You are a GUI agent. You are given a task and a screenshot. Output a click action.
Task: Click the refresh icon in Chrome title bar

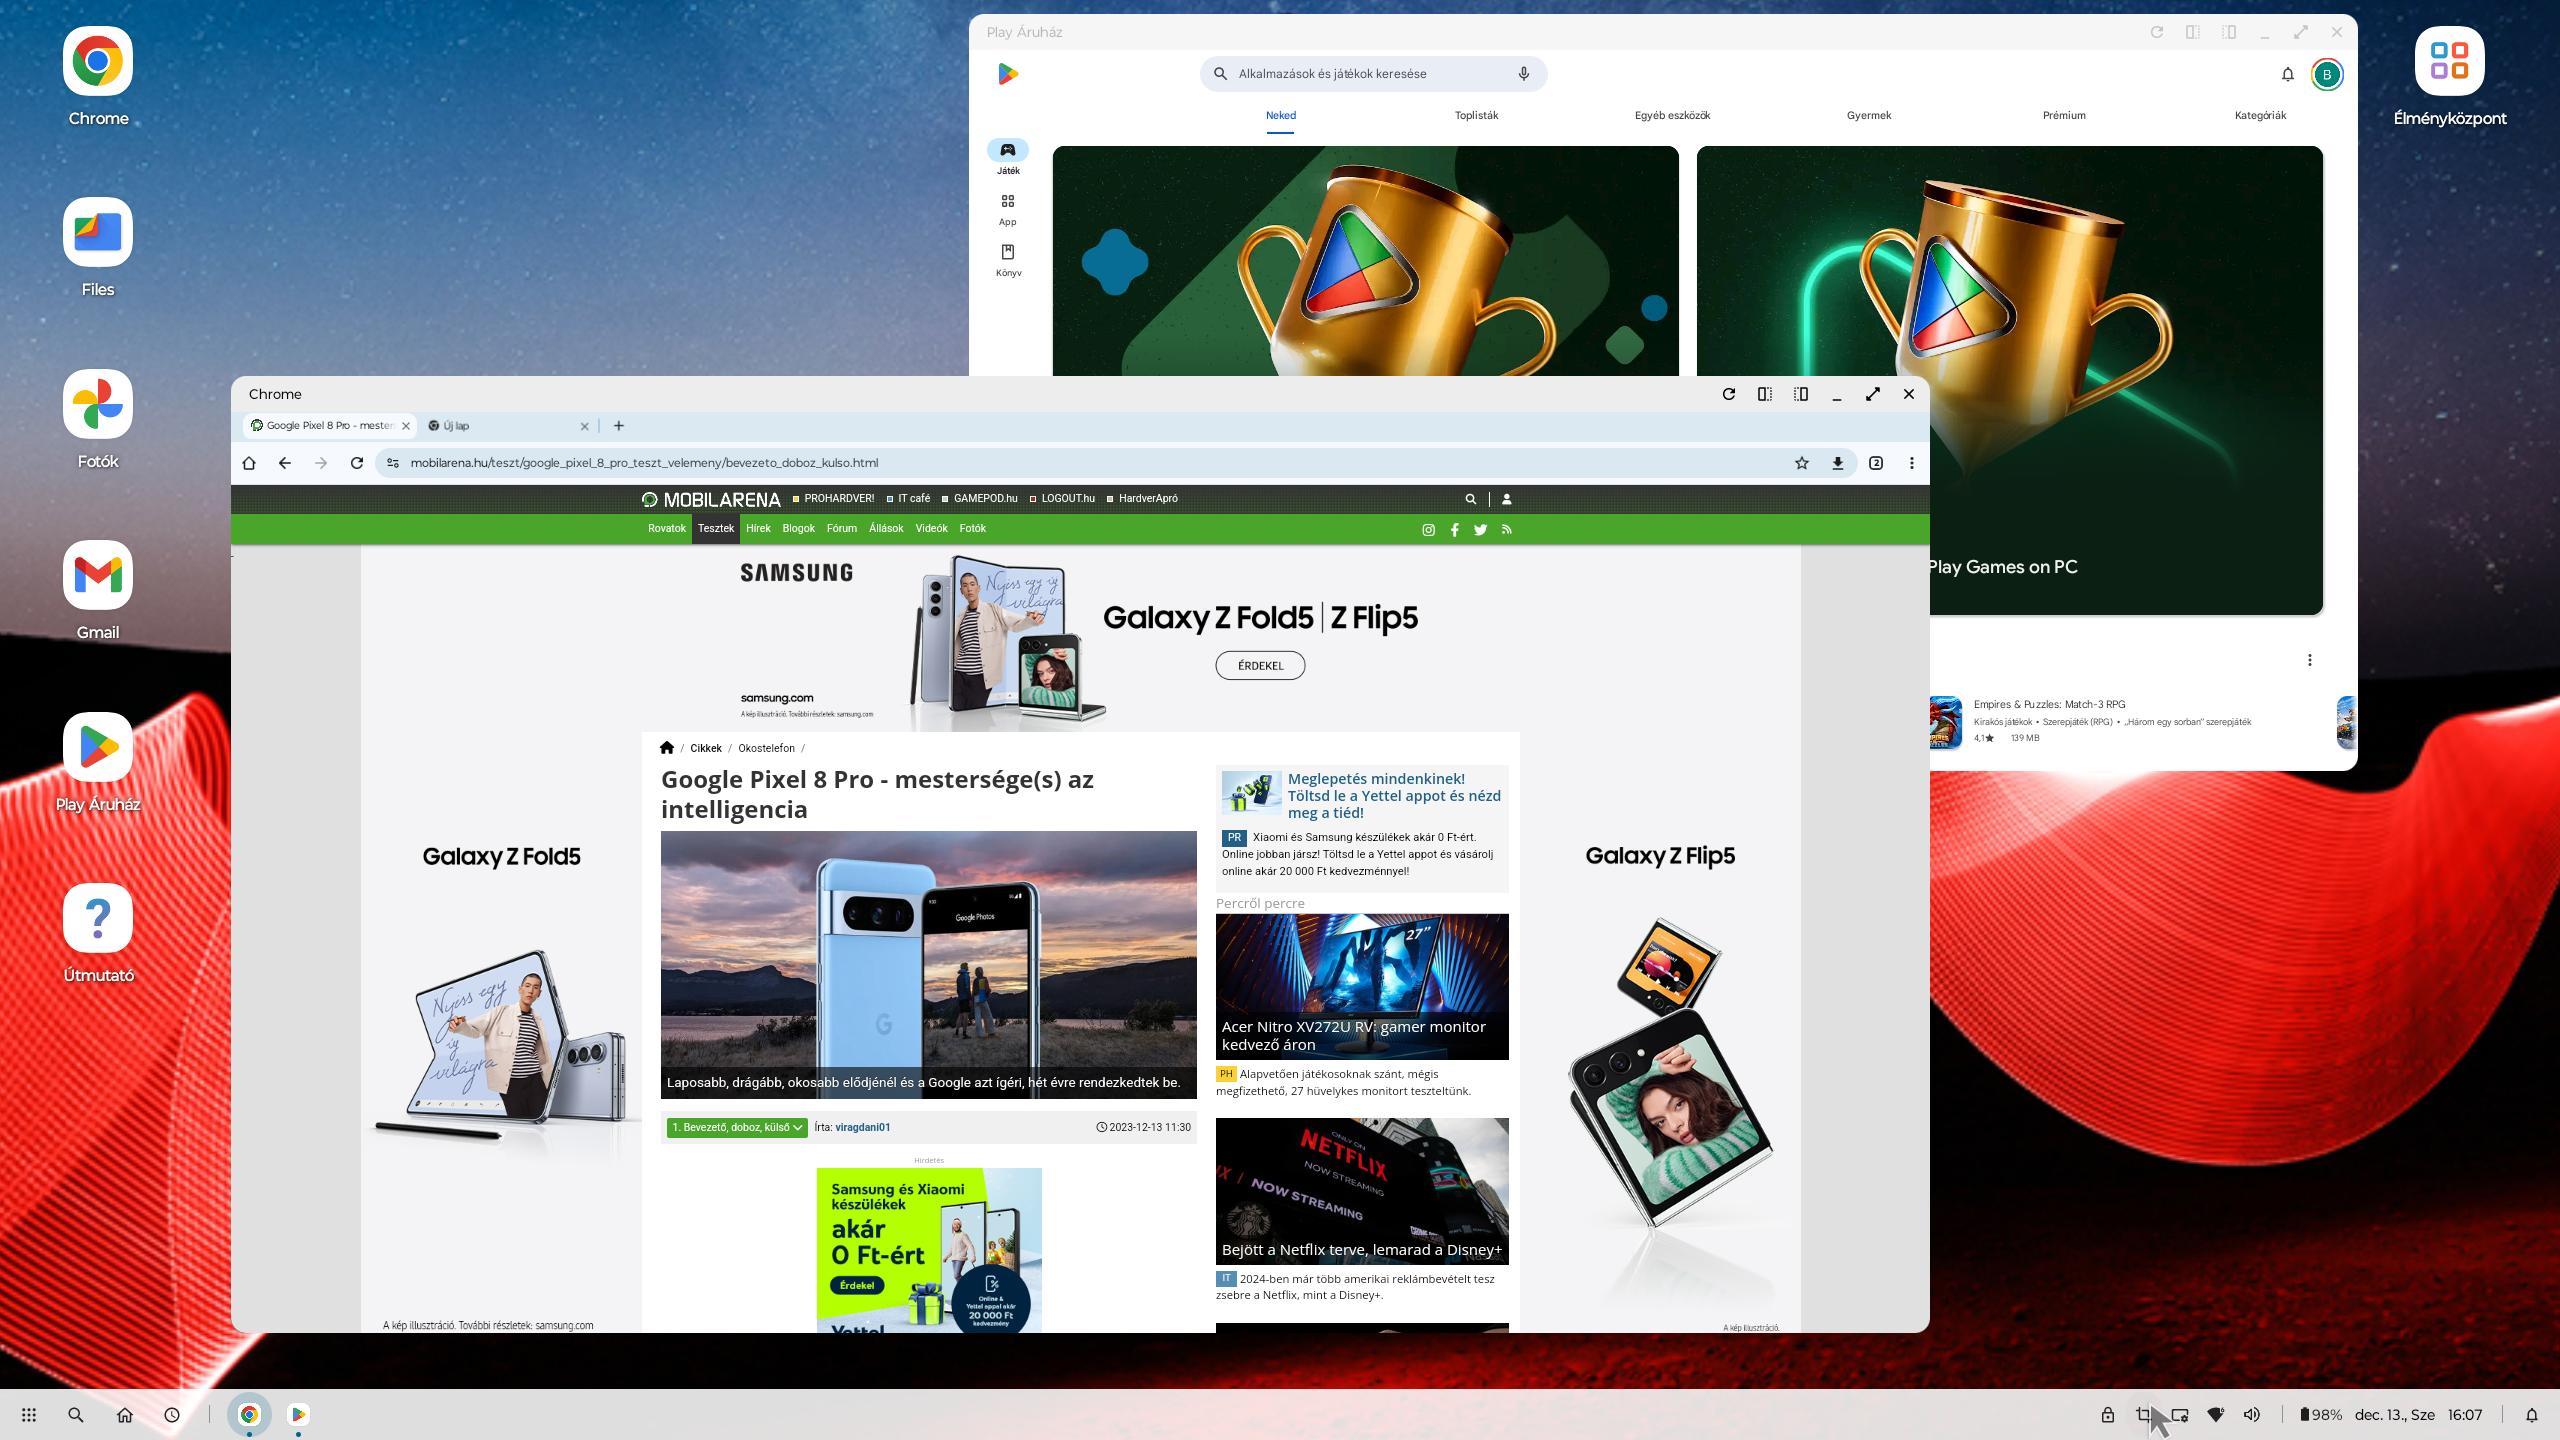coord(1729,394)
